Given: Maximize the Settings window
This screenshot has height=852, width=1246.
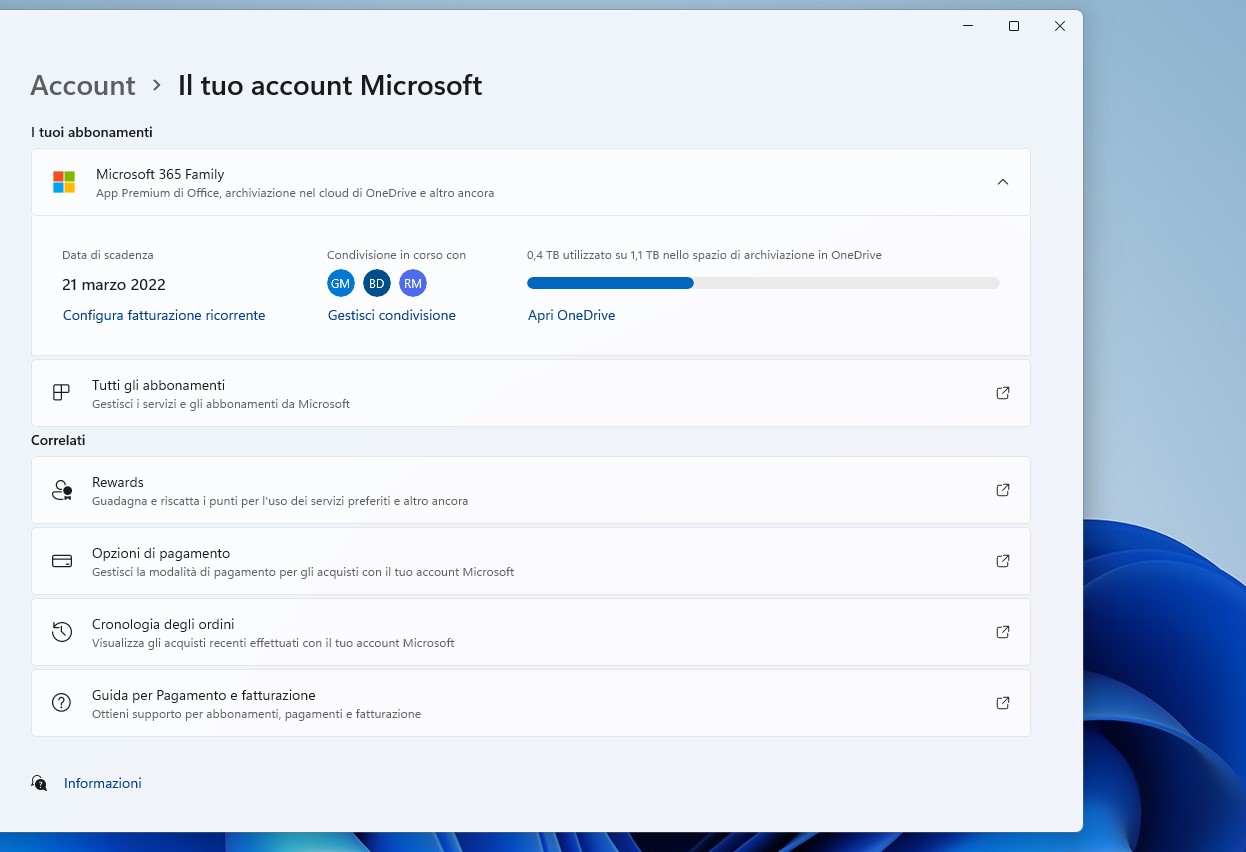Looking at the screenshot, I should (x=1014, y=26).
